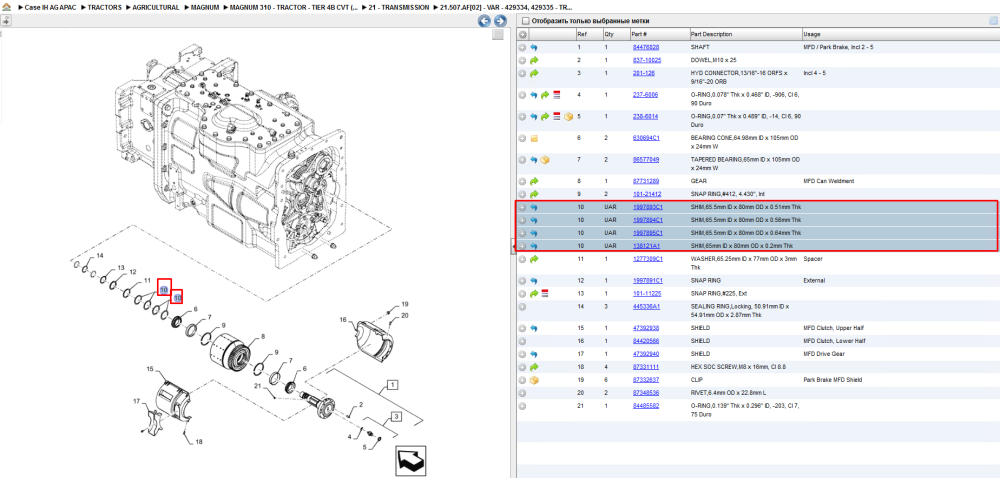Click green arrow icon on HYD CONNECTOR row
The height and width of the screenshot is (478, 1000).
coord(534,73)
